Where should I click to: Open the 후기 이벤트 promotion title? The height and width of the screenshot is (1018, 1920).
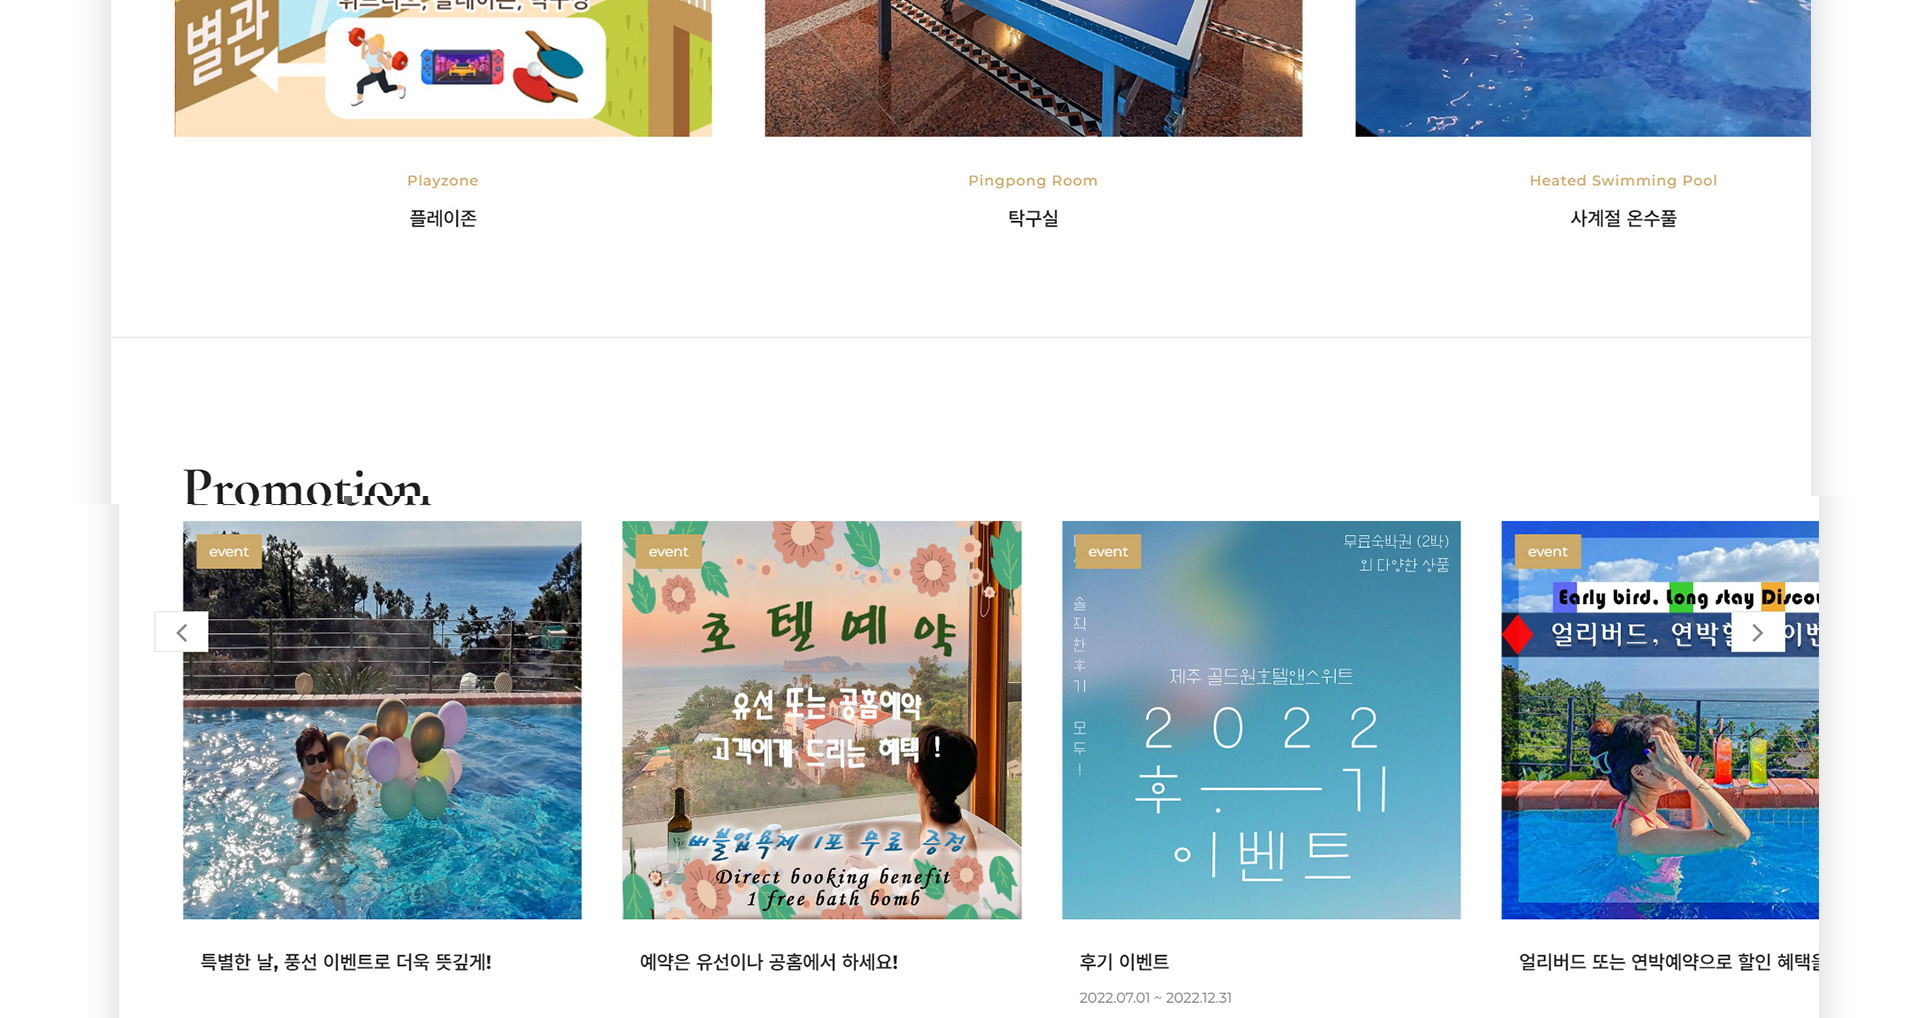1124,962
